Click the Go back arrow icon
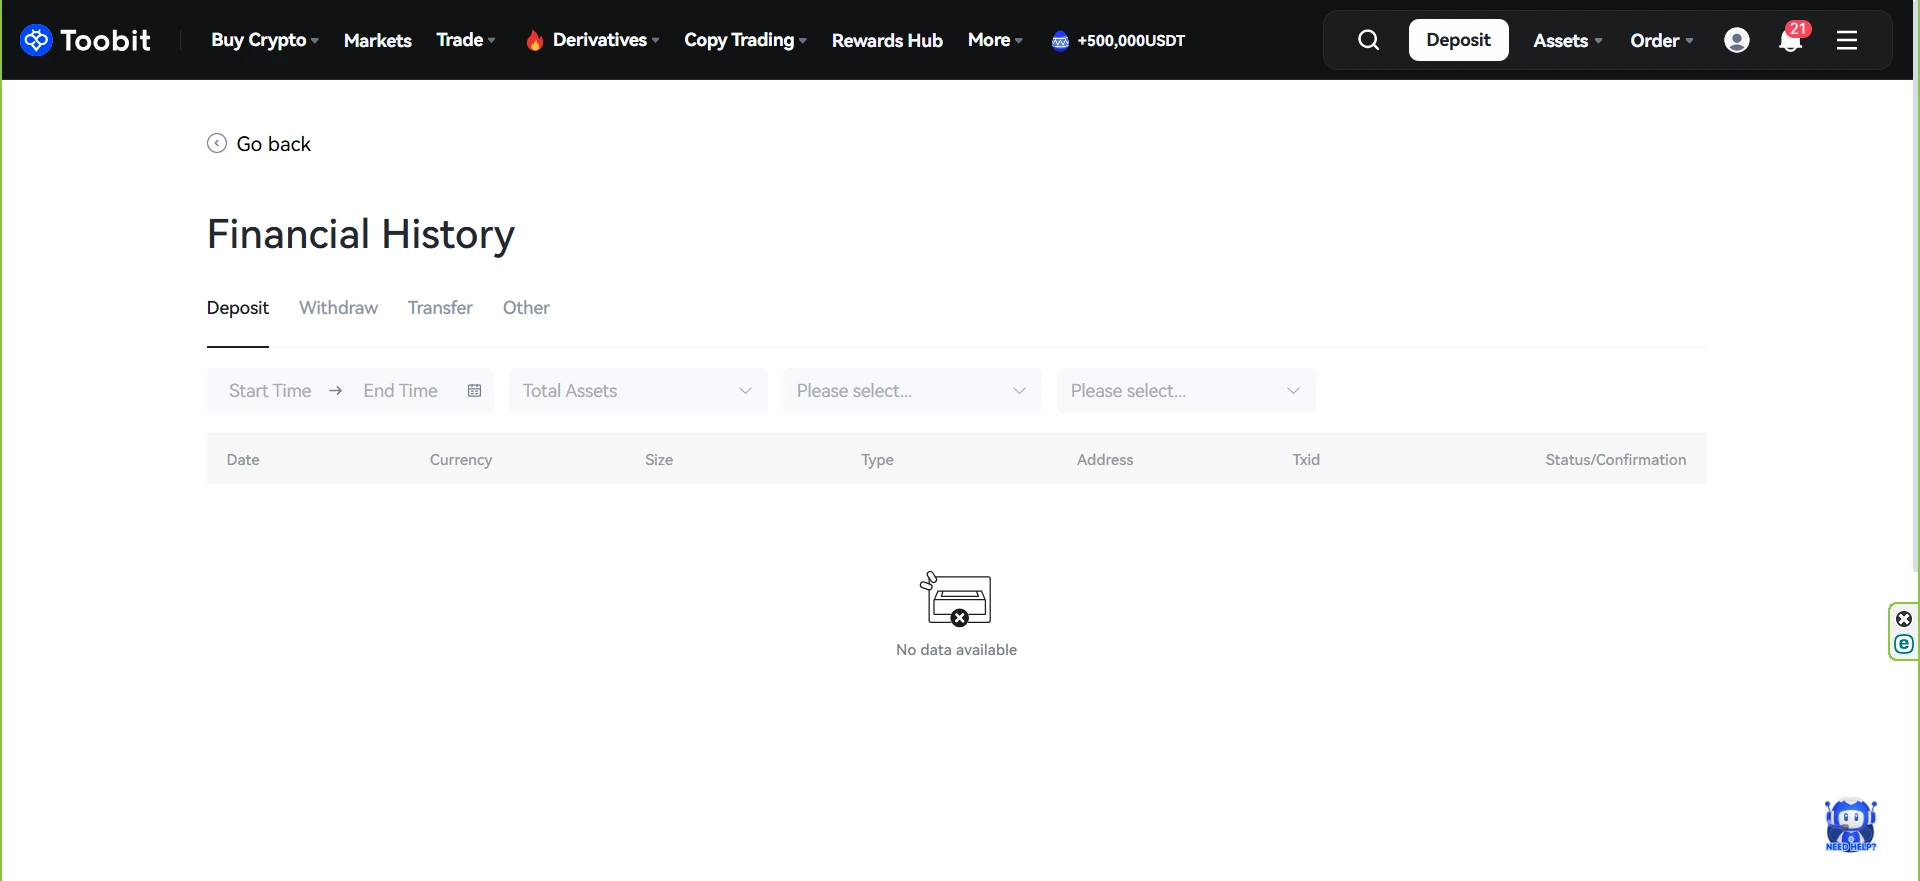This screenshot has height=881, width=1920. pos(217,143)
